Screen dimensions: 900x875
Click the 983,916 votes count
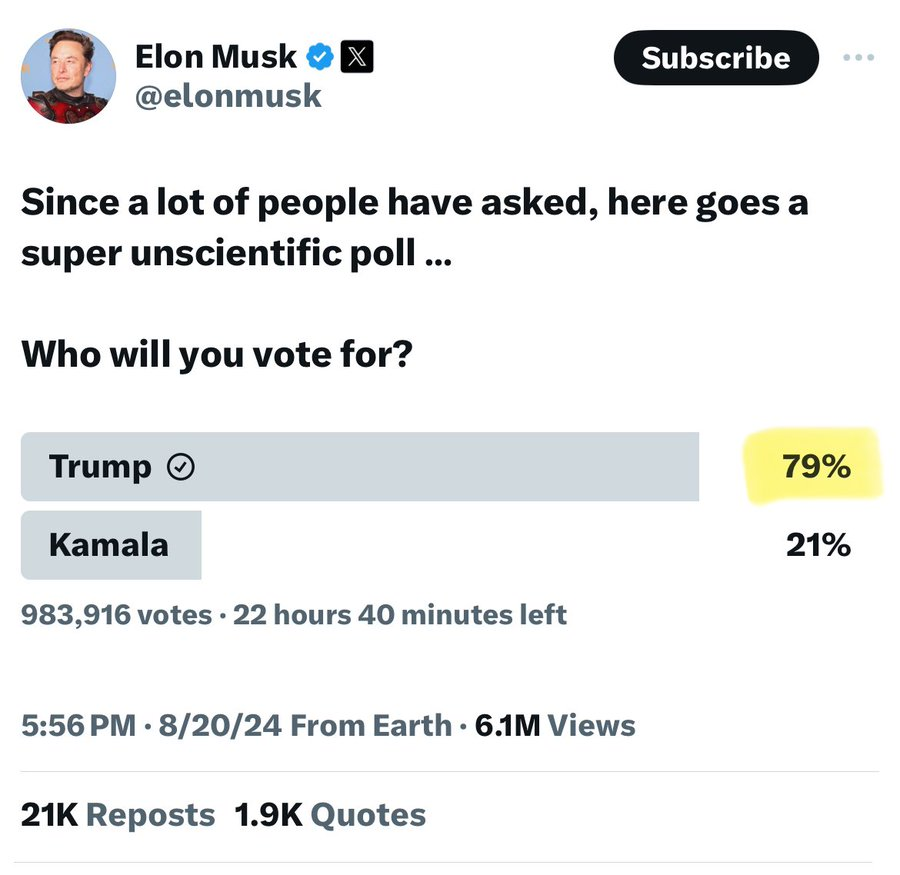point(116,614)
